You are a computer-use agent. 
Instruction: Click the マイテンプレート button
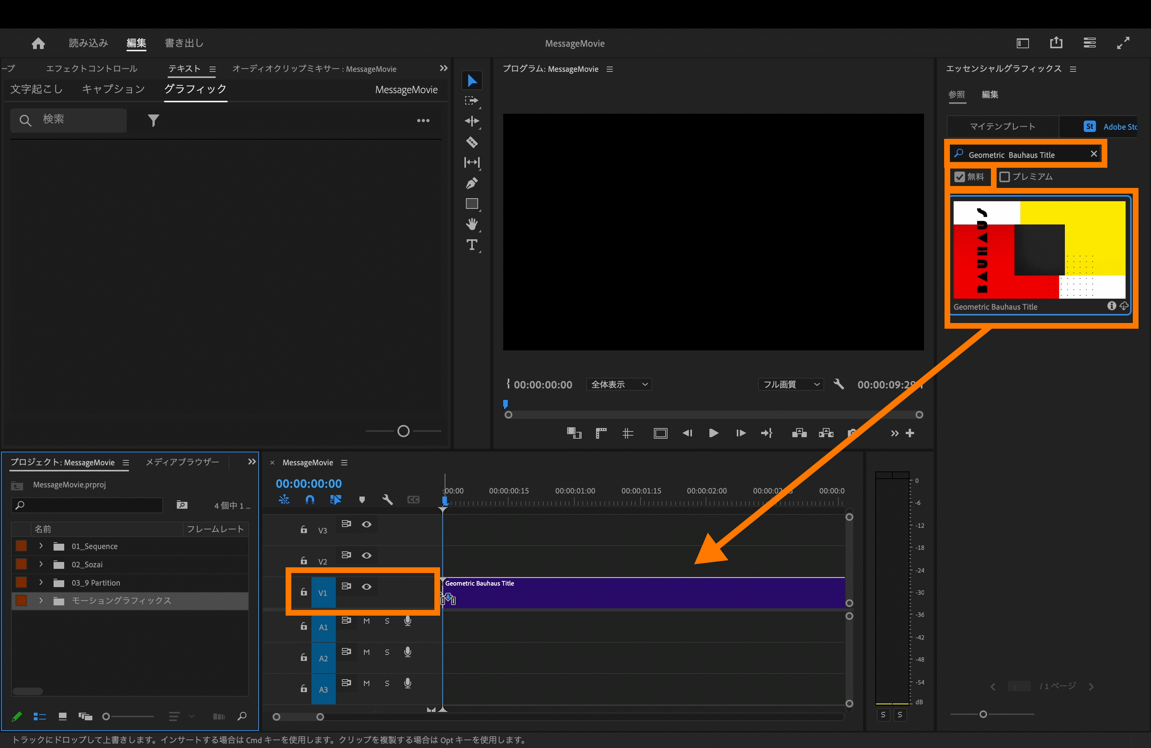pyautogui.click(x=1002, y=127)
